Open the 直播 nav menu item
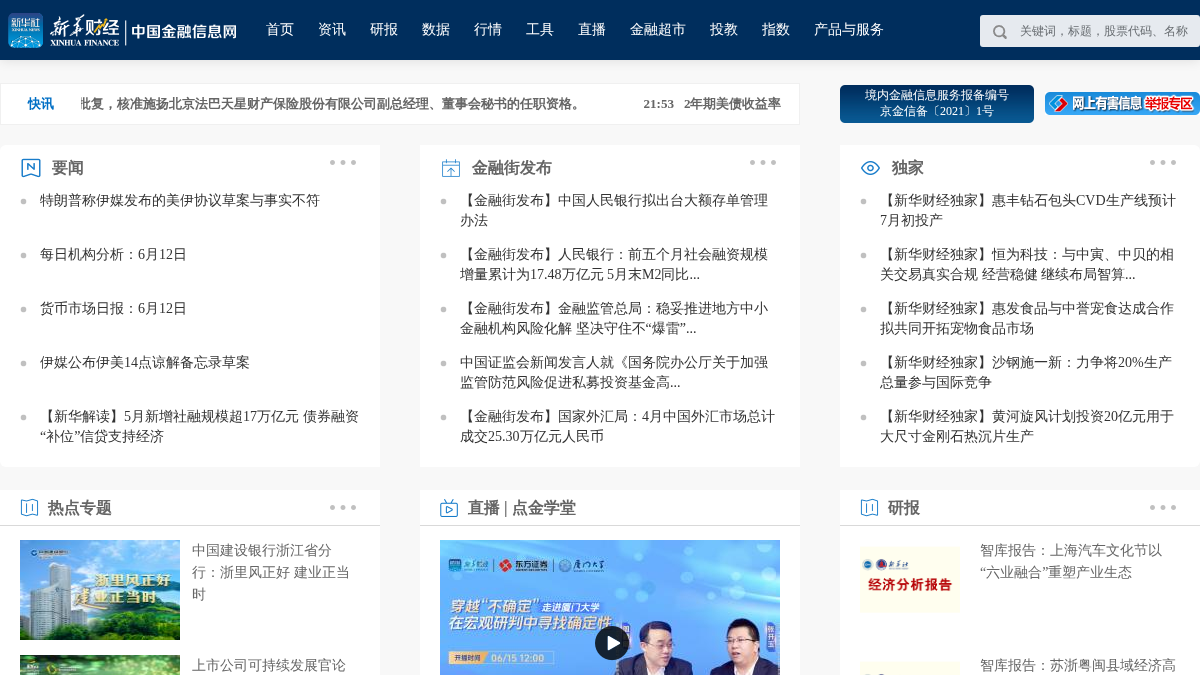The width and height of the screenshot is (1200, 675). tap(592, 30)
